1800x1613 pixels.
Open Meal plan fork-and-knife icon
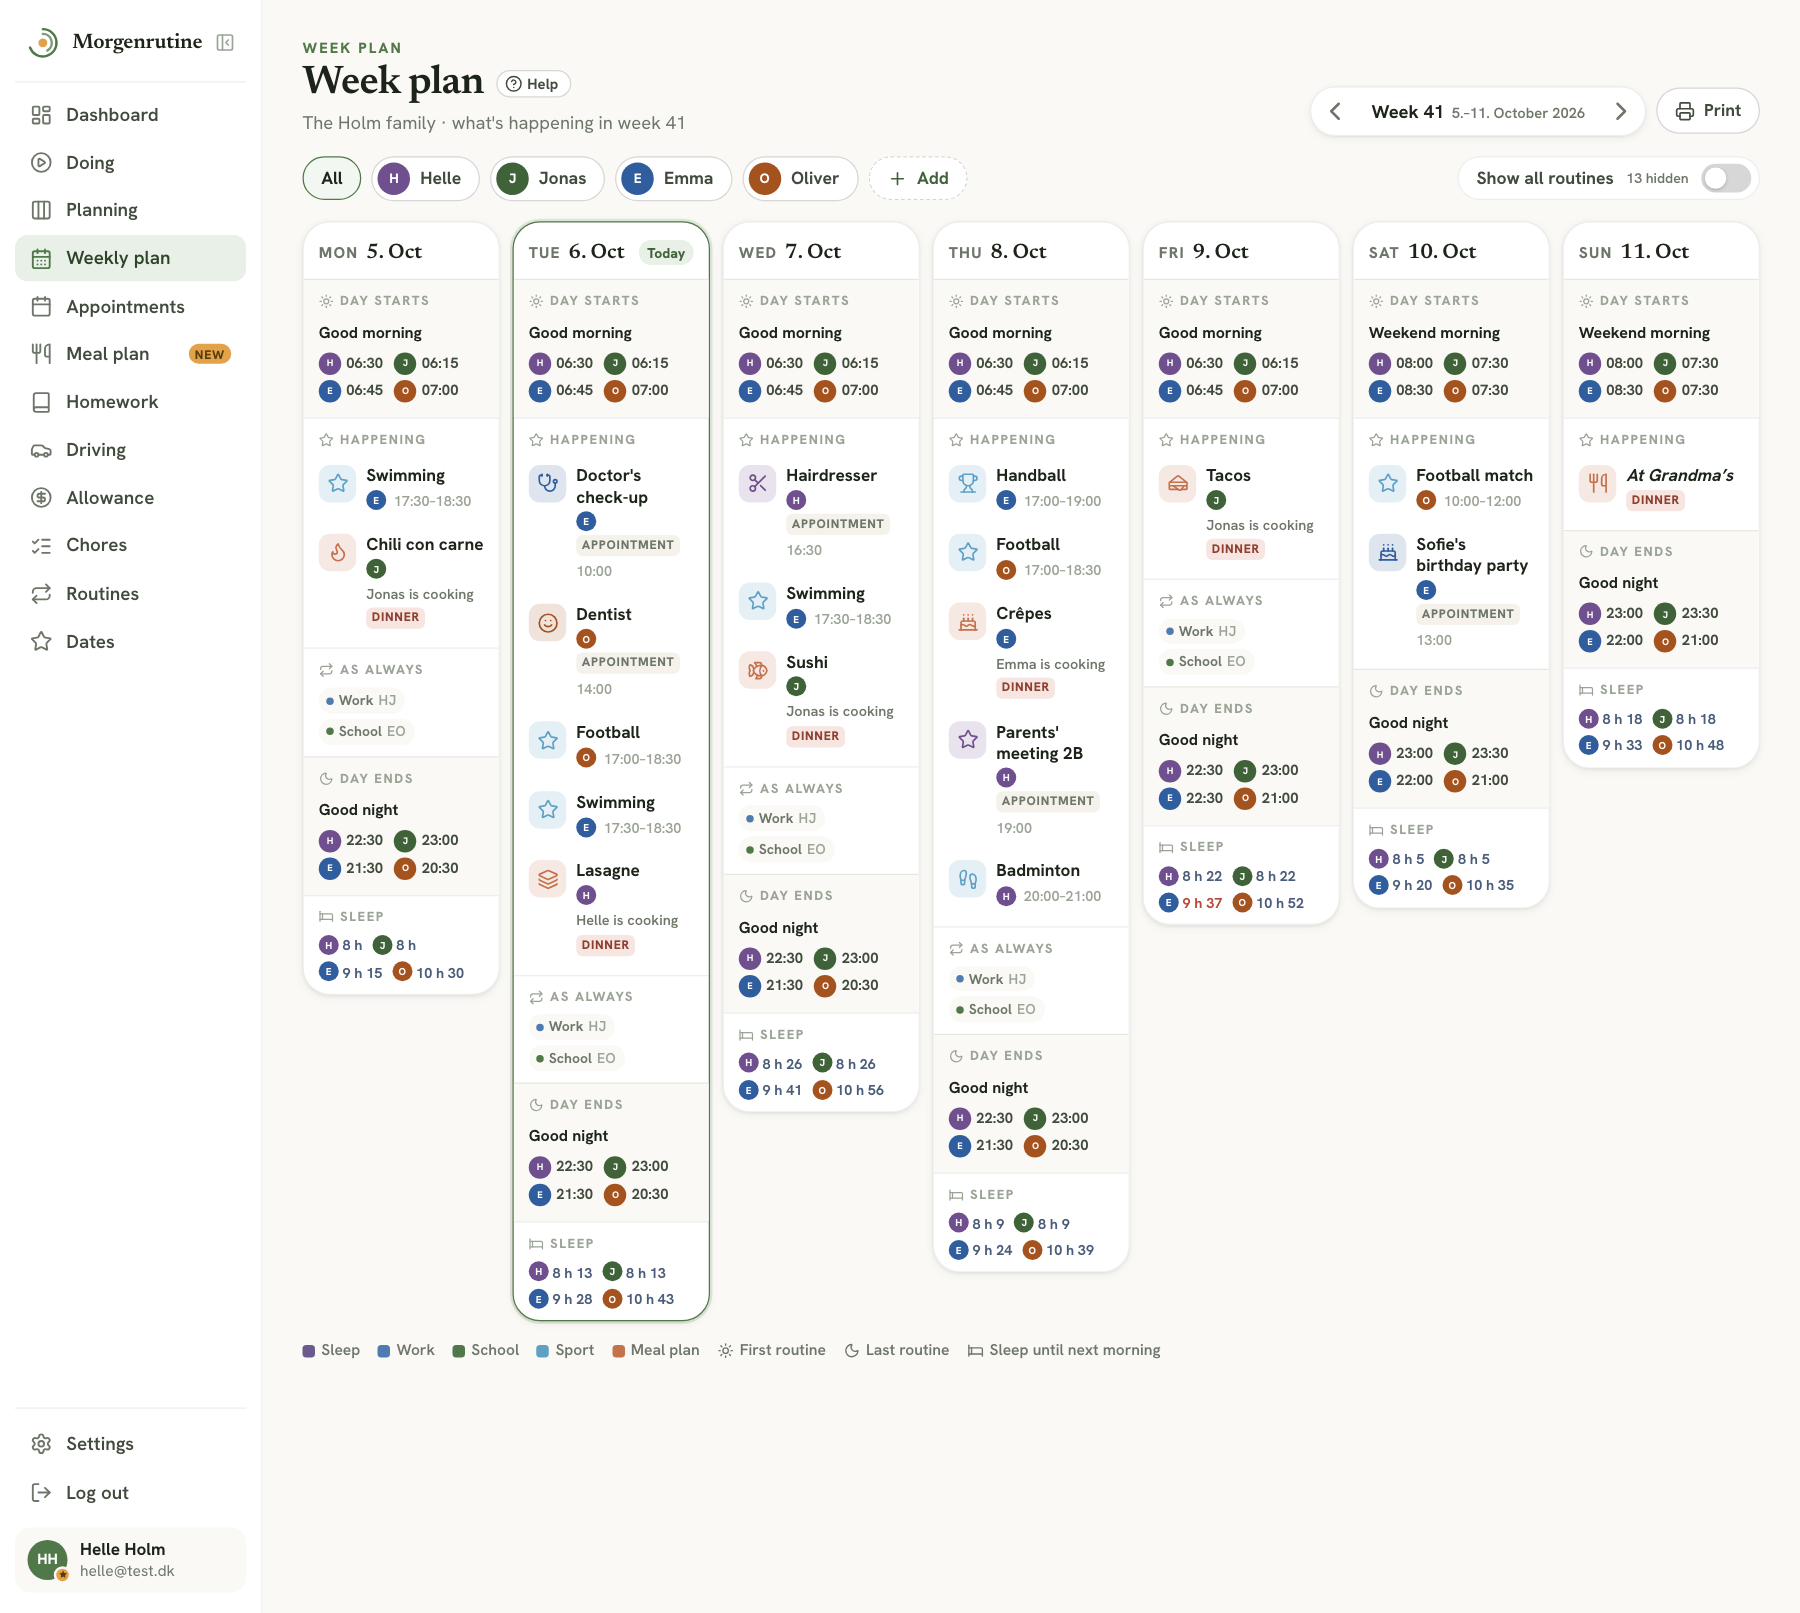[x=41, y=354]
